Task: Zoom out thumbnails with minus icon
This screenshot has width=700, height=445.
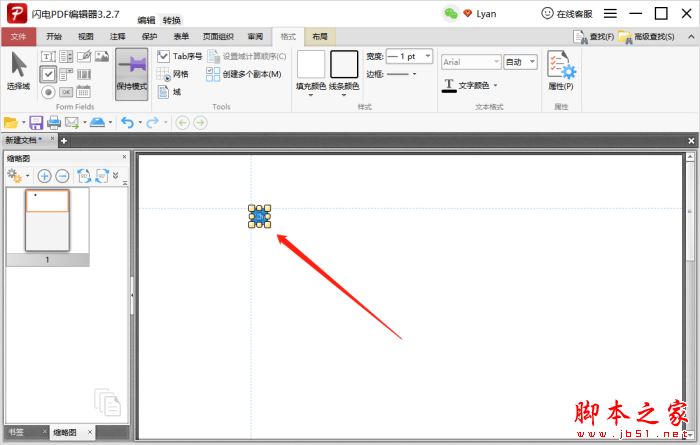Action: (62, 176)
